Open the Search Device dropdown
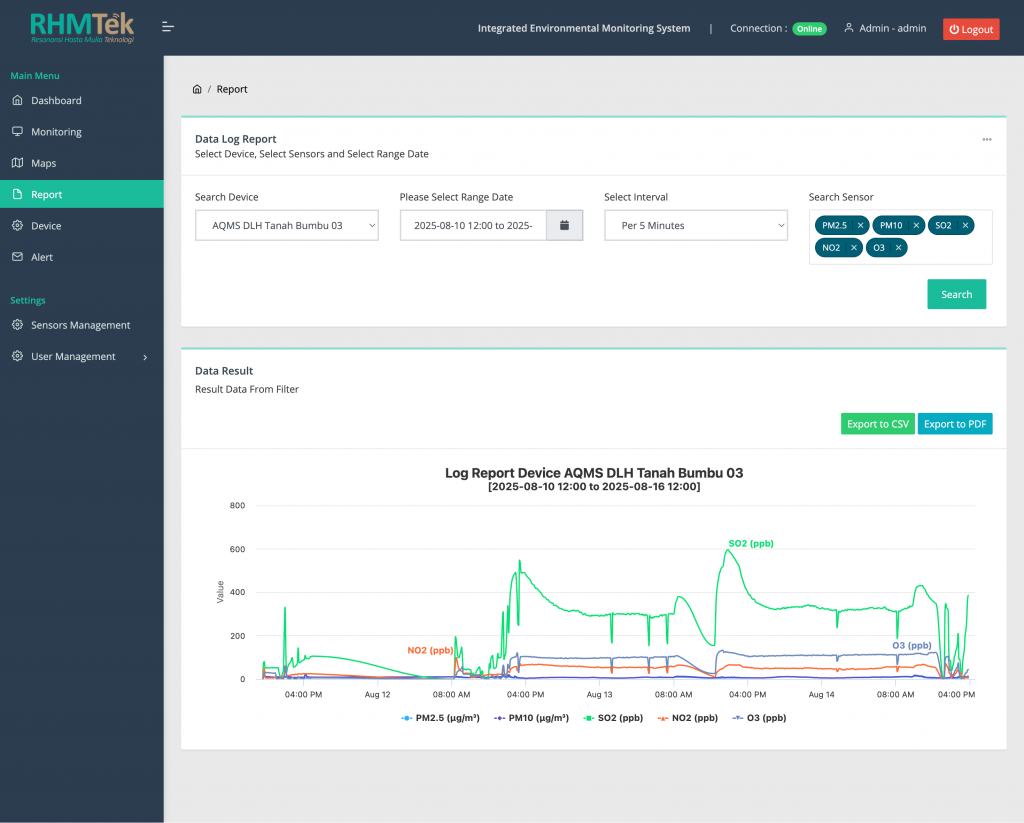The image size is (1024, 823). (x=286, y=226)
